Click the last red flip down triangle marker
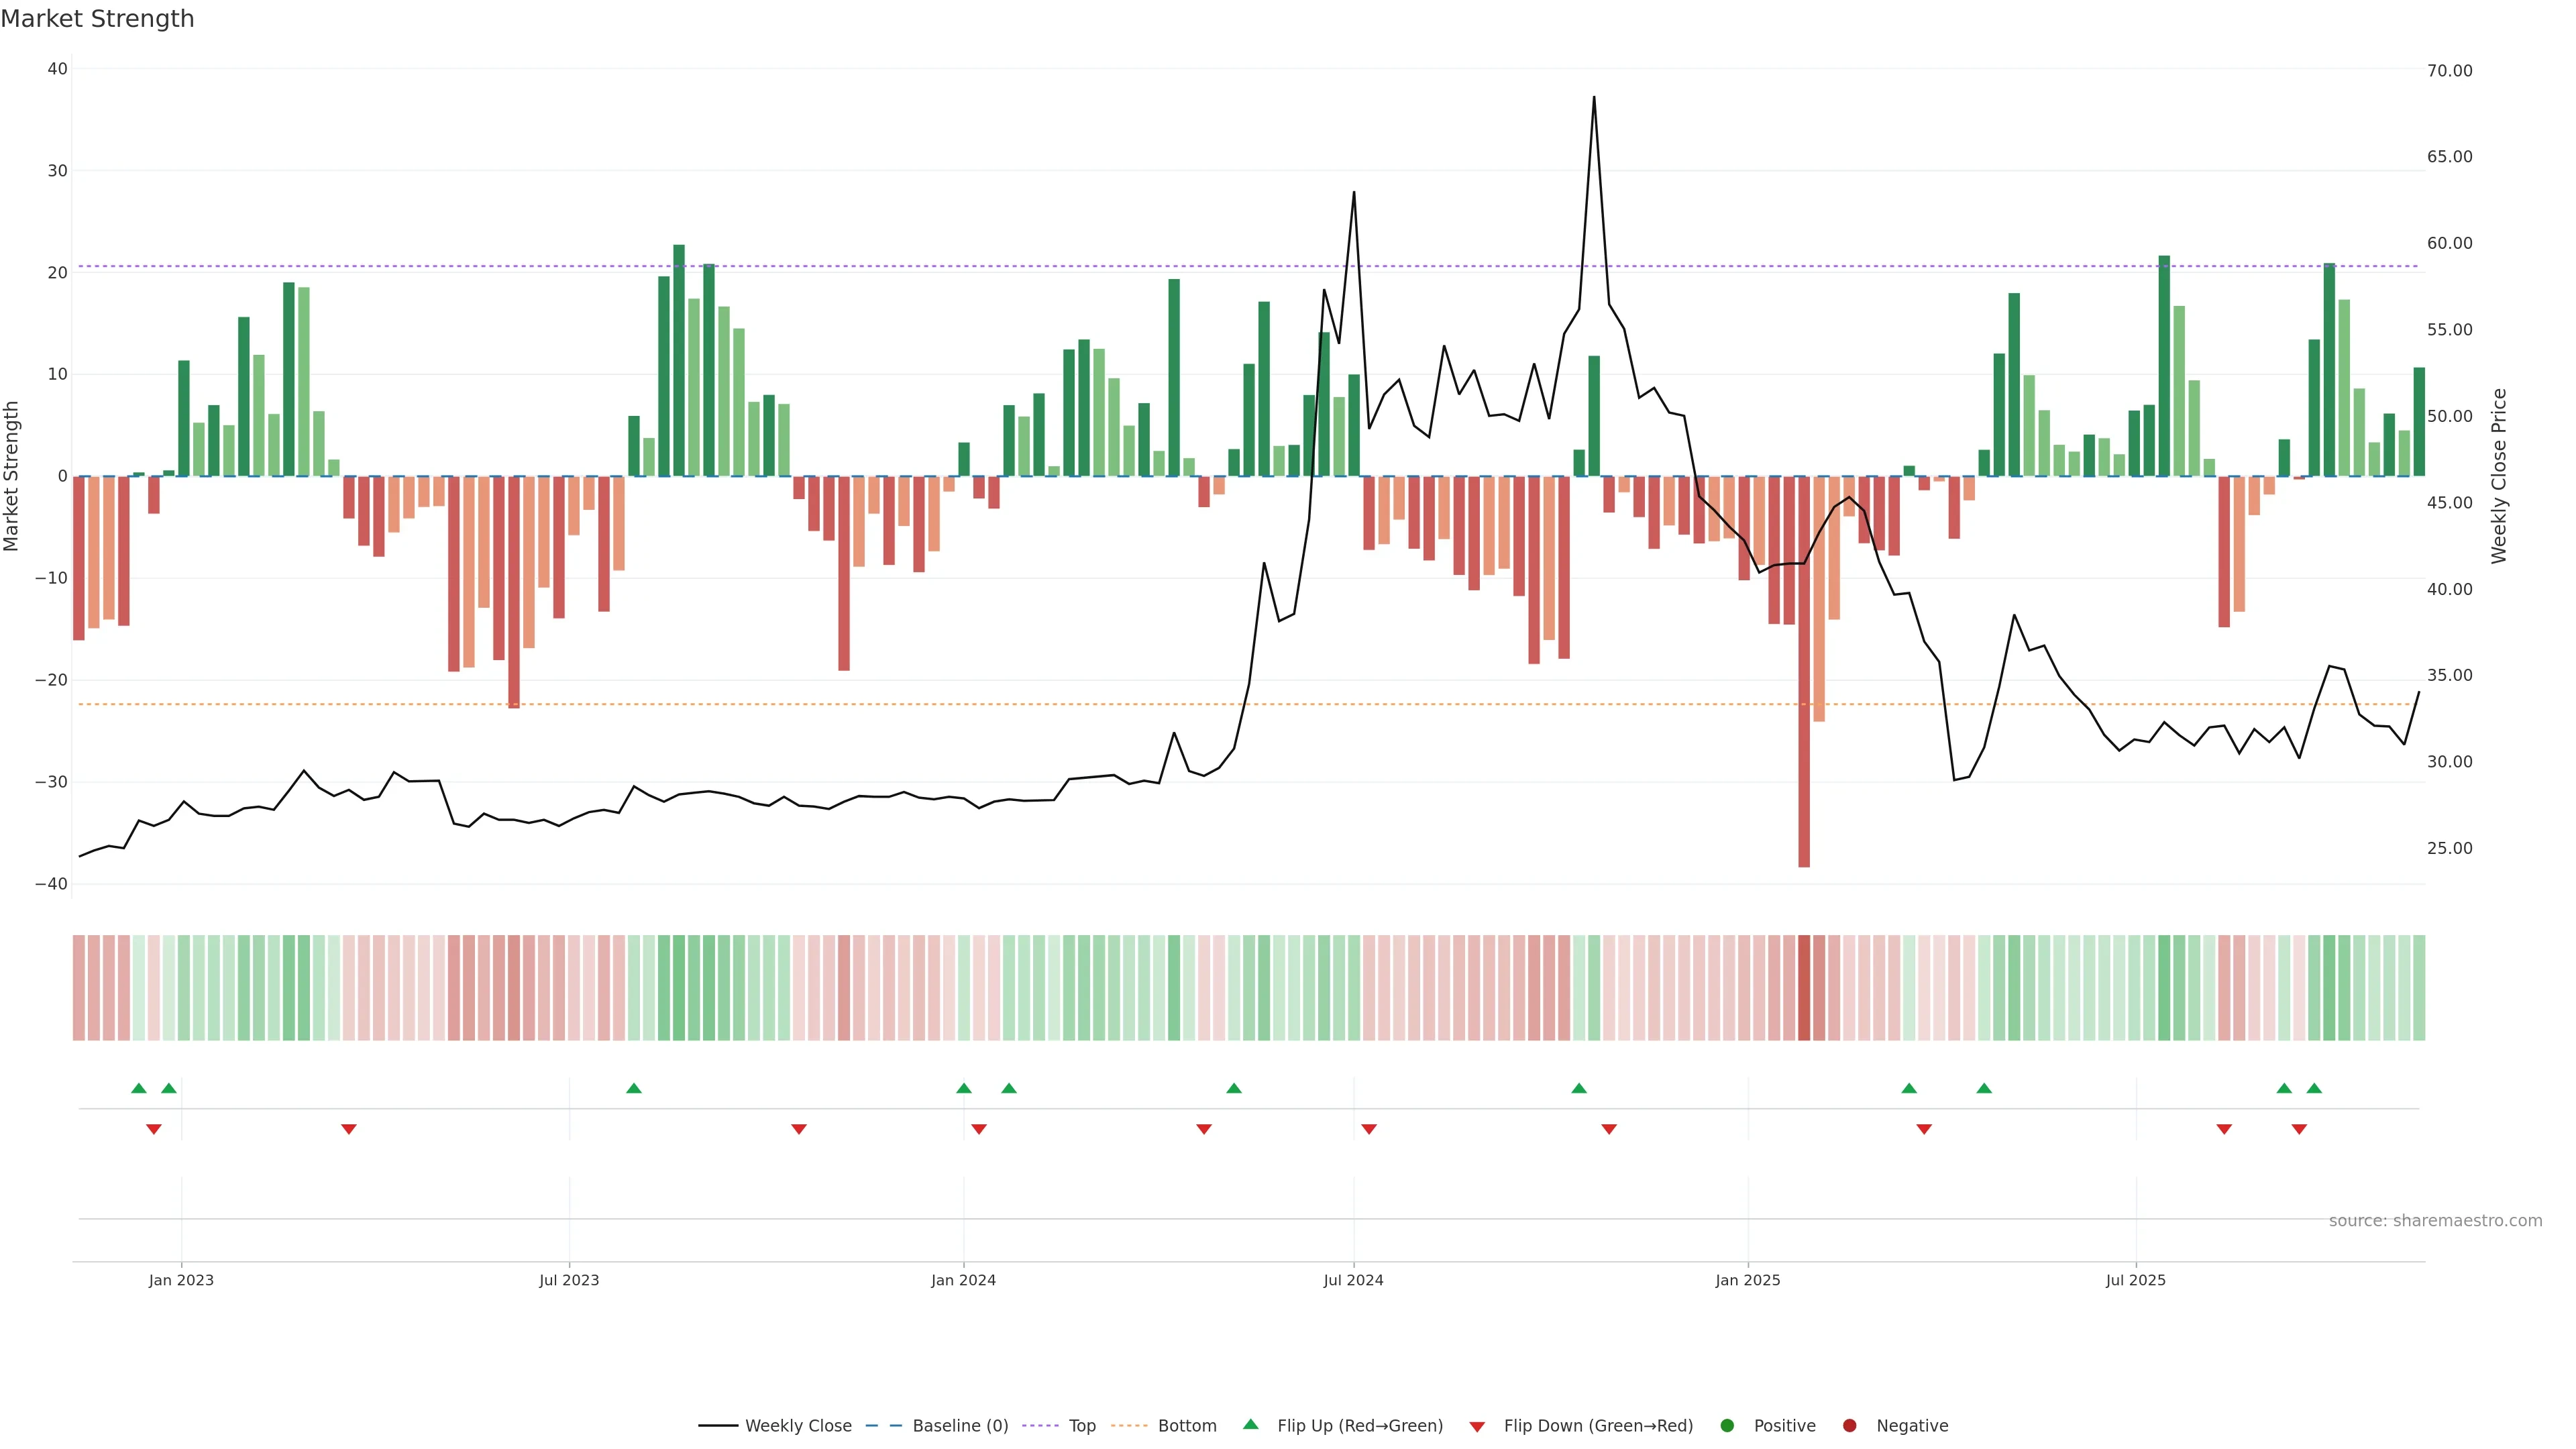Screen dimensions: 2576x1449 (2299, 1129)
